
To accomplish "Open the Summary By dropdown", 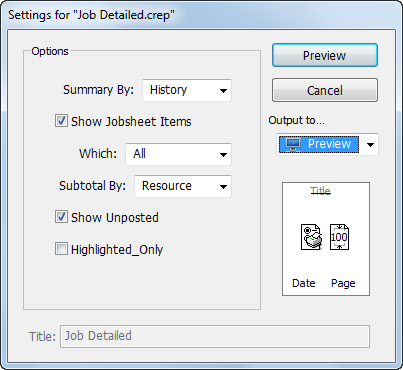I will coord(187,90).
